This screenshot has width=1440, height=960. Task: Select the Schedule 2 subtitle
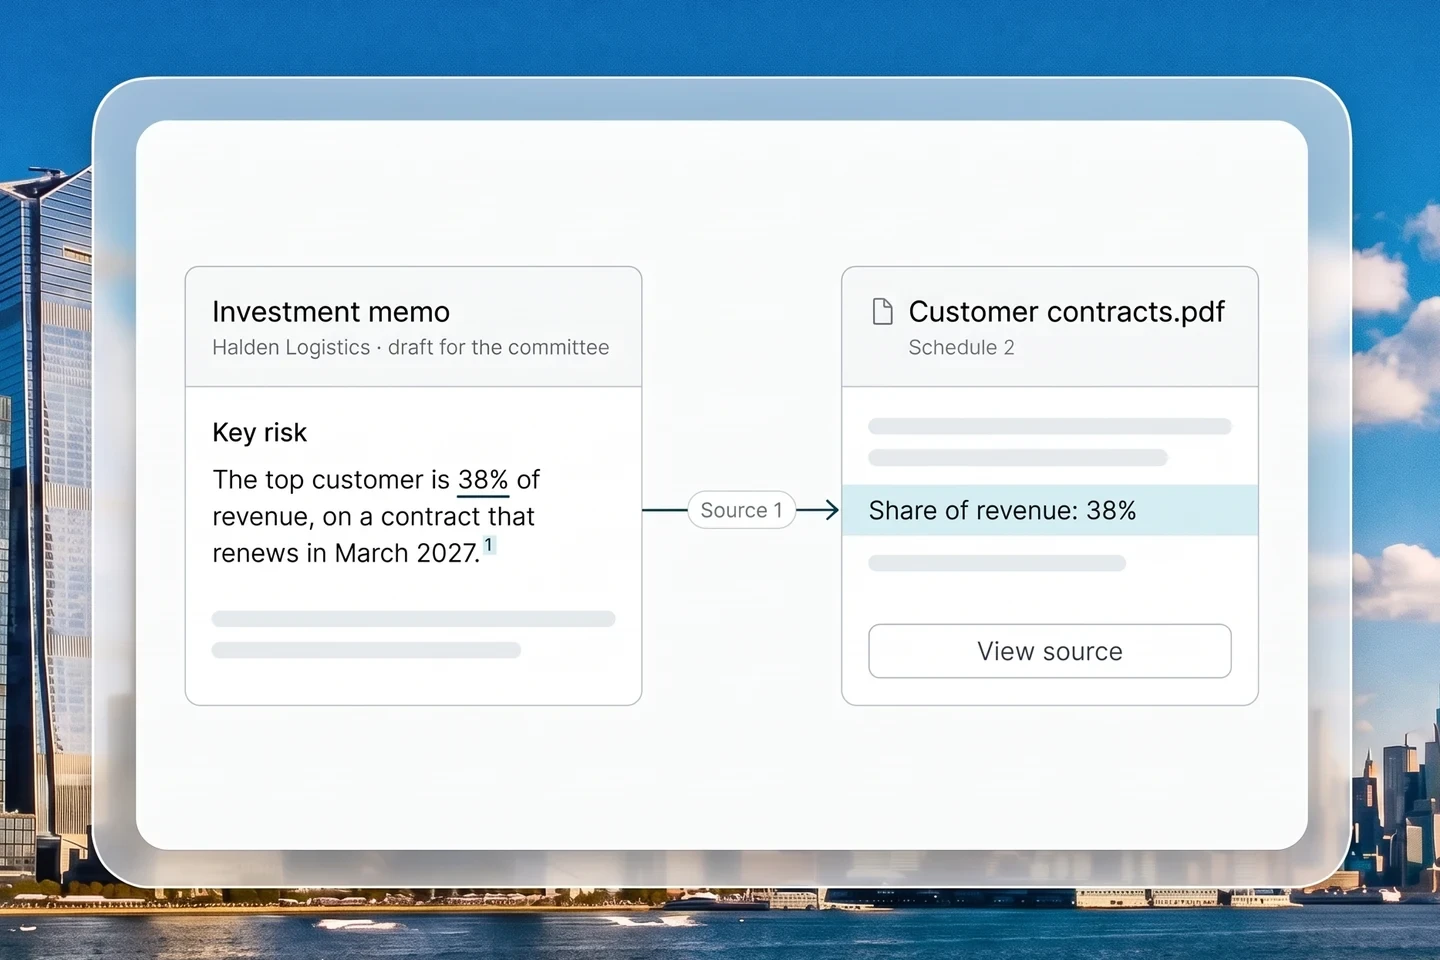tap(961, 347)
